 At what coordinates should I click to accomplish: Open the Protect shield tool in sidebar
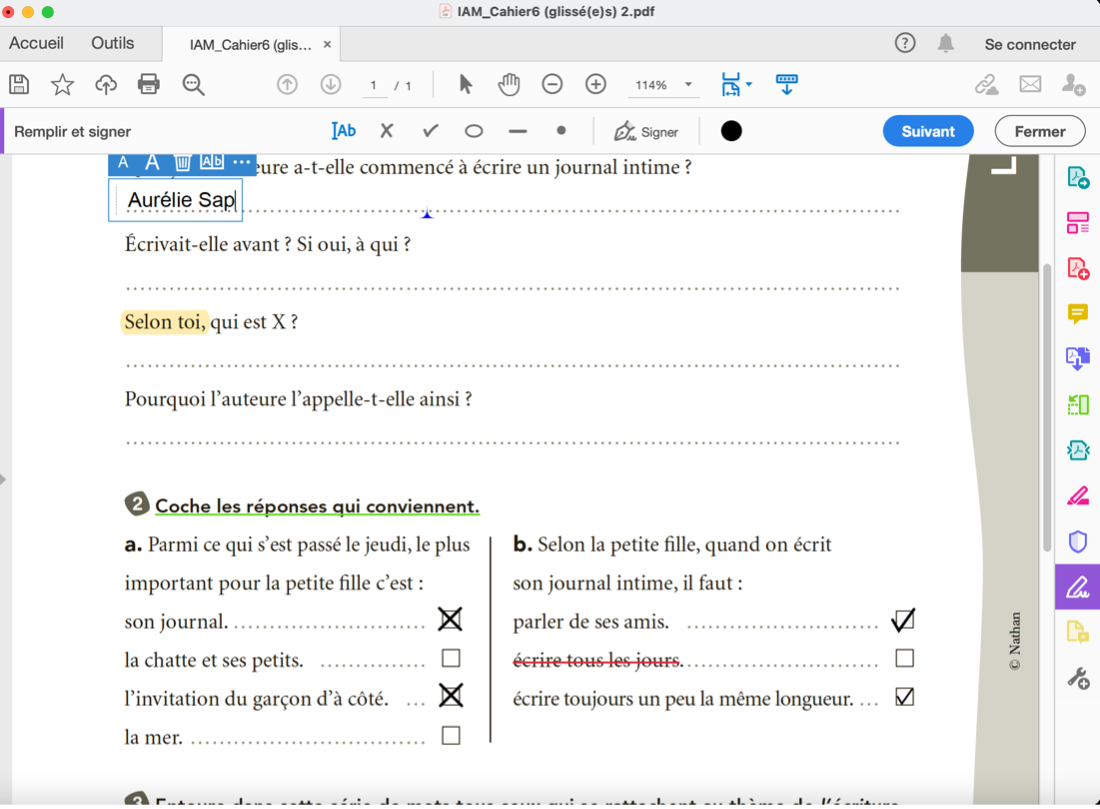tap(1078, 542)
